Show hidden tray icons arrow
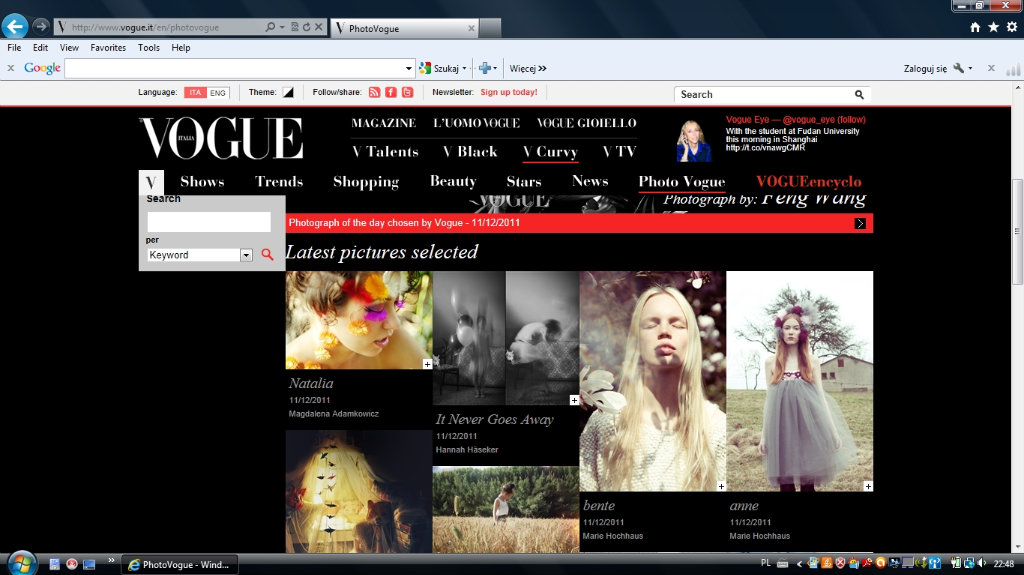This screenshot has width=1024, height=575. pos(799,564)
